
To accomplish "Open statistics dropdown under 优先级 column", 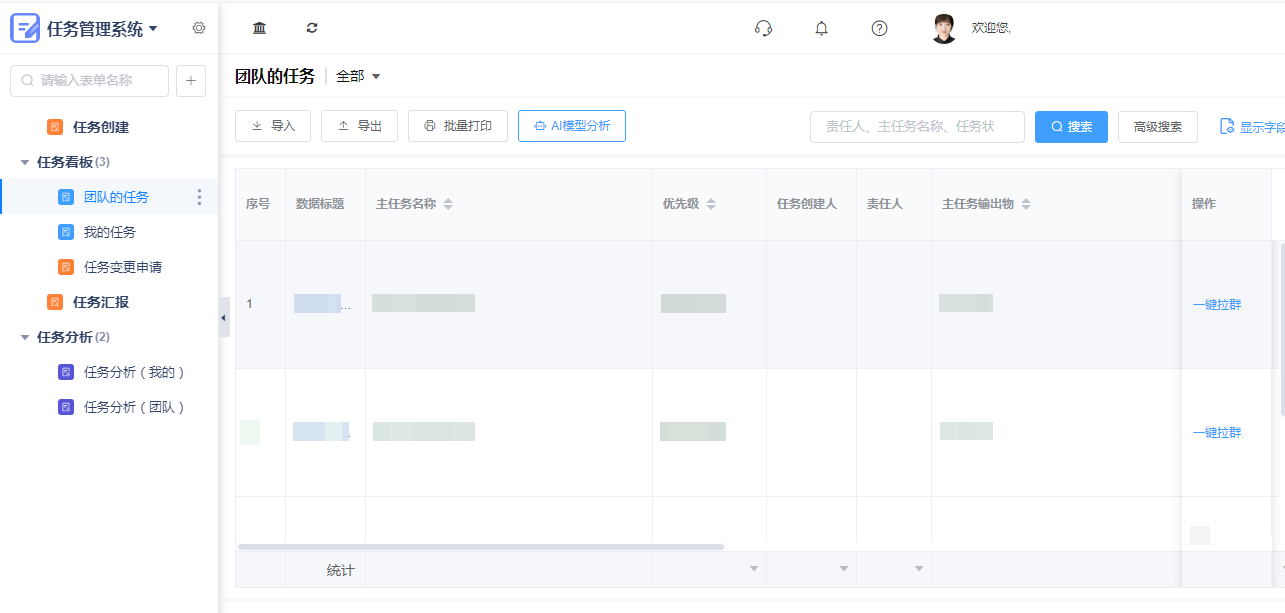I will coord(754,569).
